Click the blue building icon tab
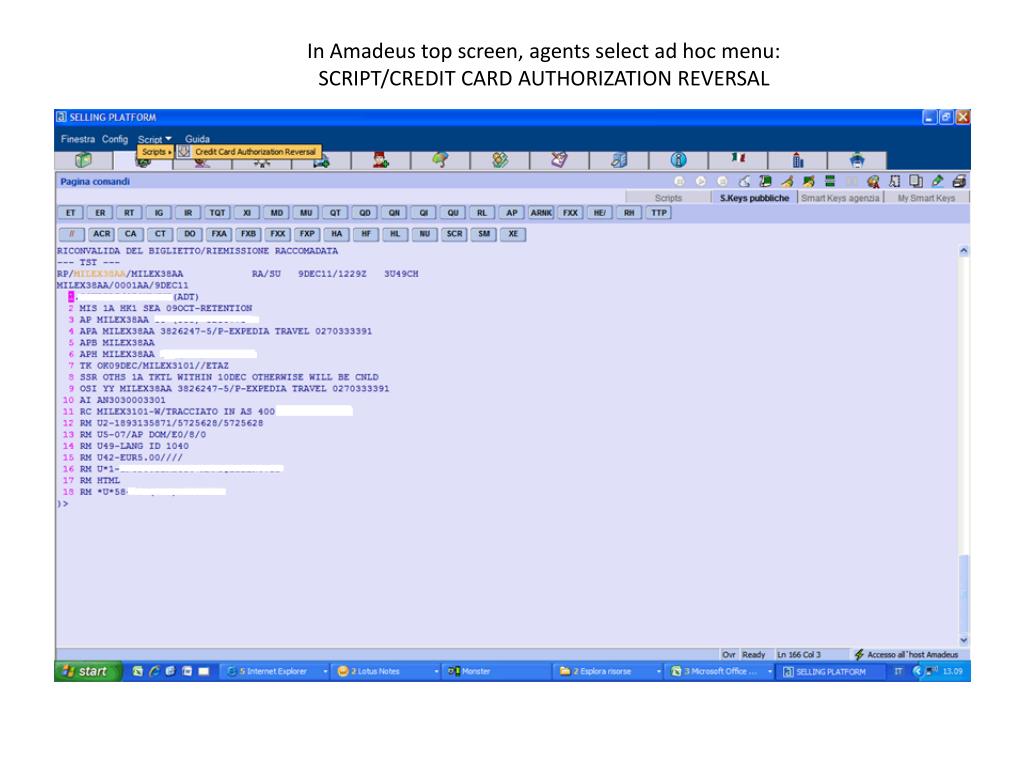Image resolution: width=1024 pixels, height=768 pixels. [x=797, y=160]
